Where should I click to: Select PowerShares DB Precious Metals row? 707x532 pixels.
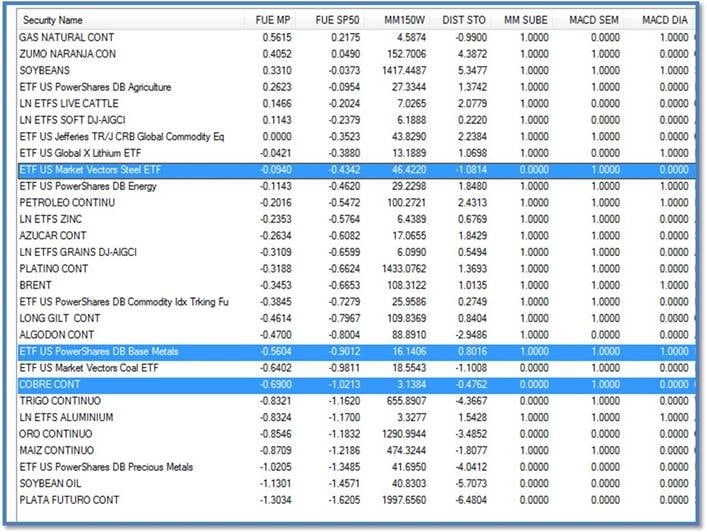coord(356,468)
